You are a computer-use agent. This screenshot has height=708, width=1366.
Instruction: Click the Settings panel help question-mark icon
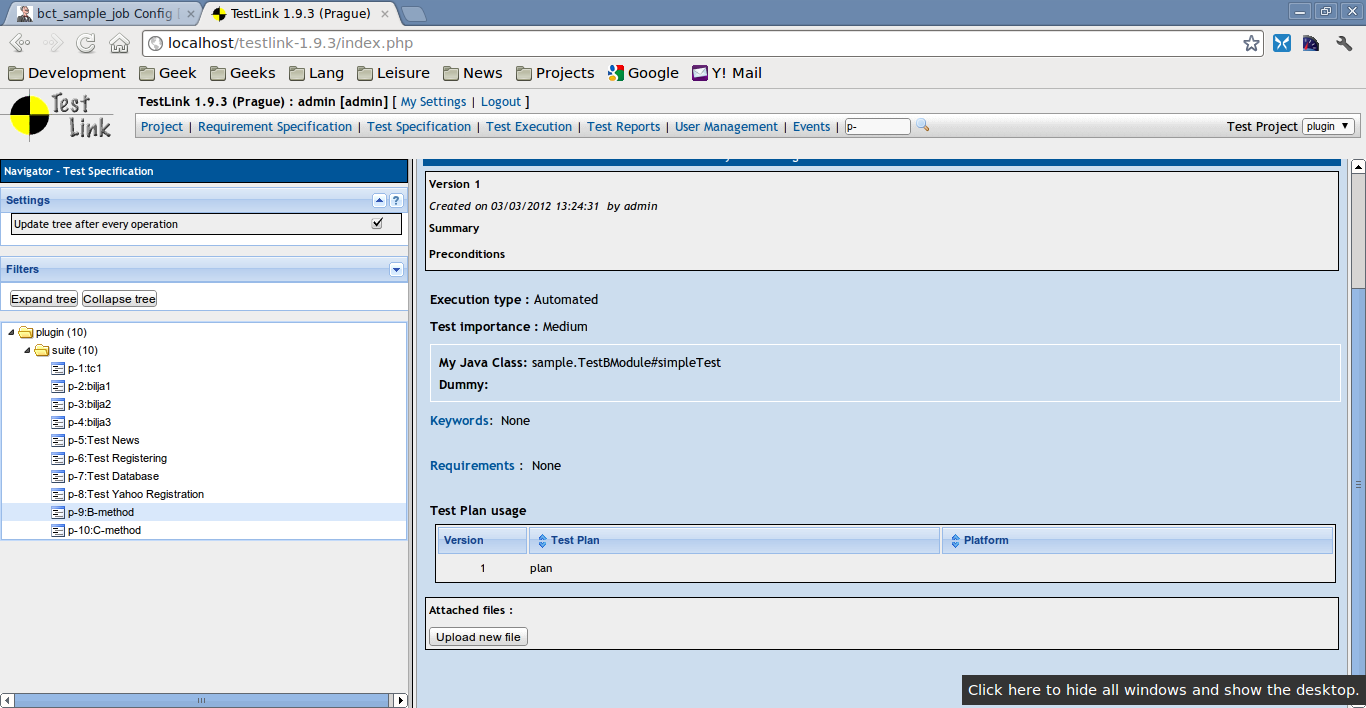[396, 200]
